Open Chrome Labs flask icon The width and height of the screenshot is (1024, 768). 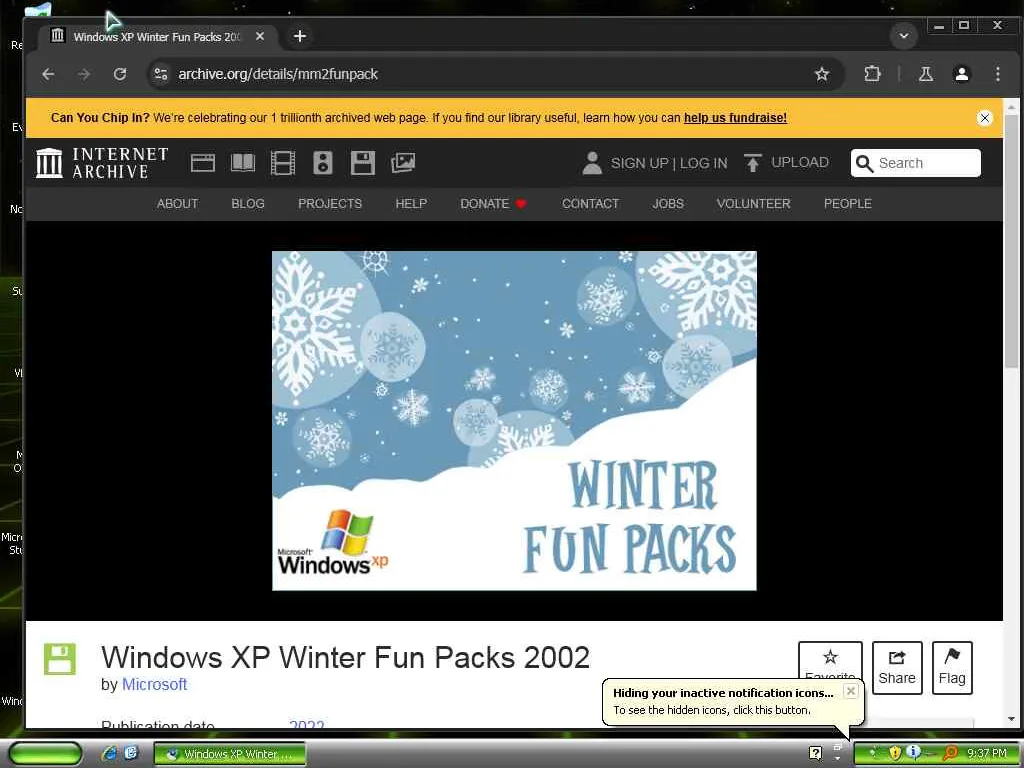(925, 74)
